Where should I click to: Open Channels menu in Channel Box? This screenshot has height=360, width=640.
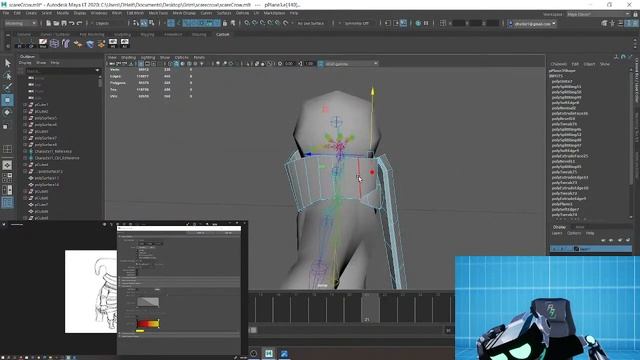click(x=559, y=64)
